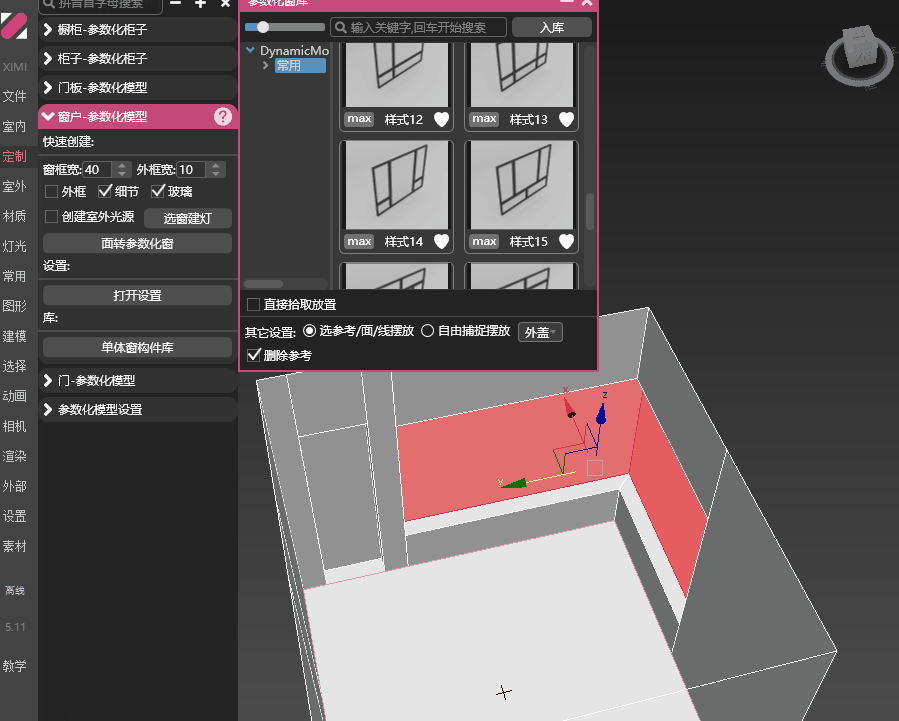Screen dimensions: 899x721
Task: Select the 常用 tree item
Action: tap(300, 66)
